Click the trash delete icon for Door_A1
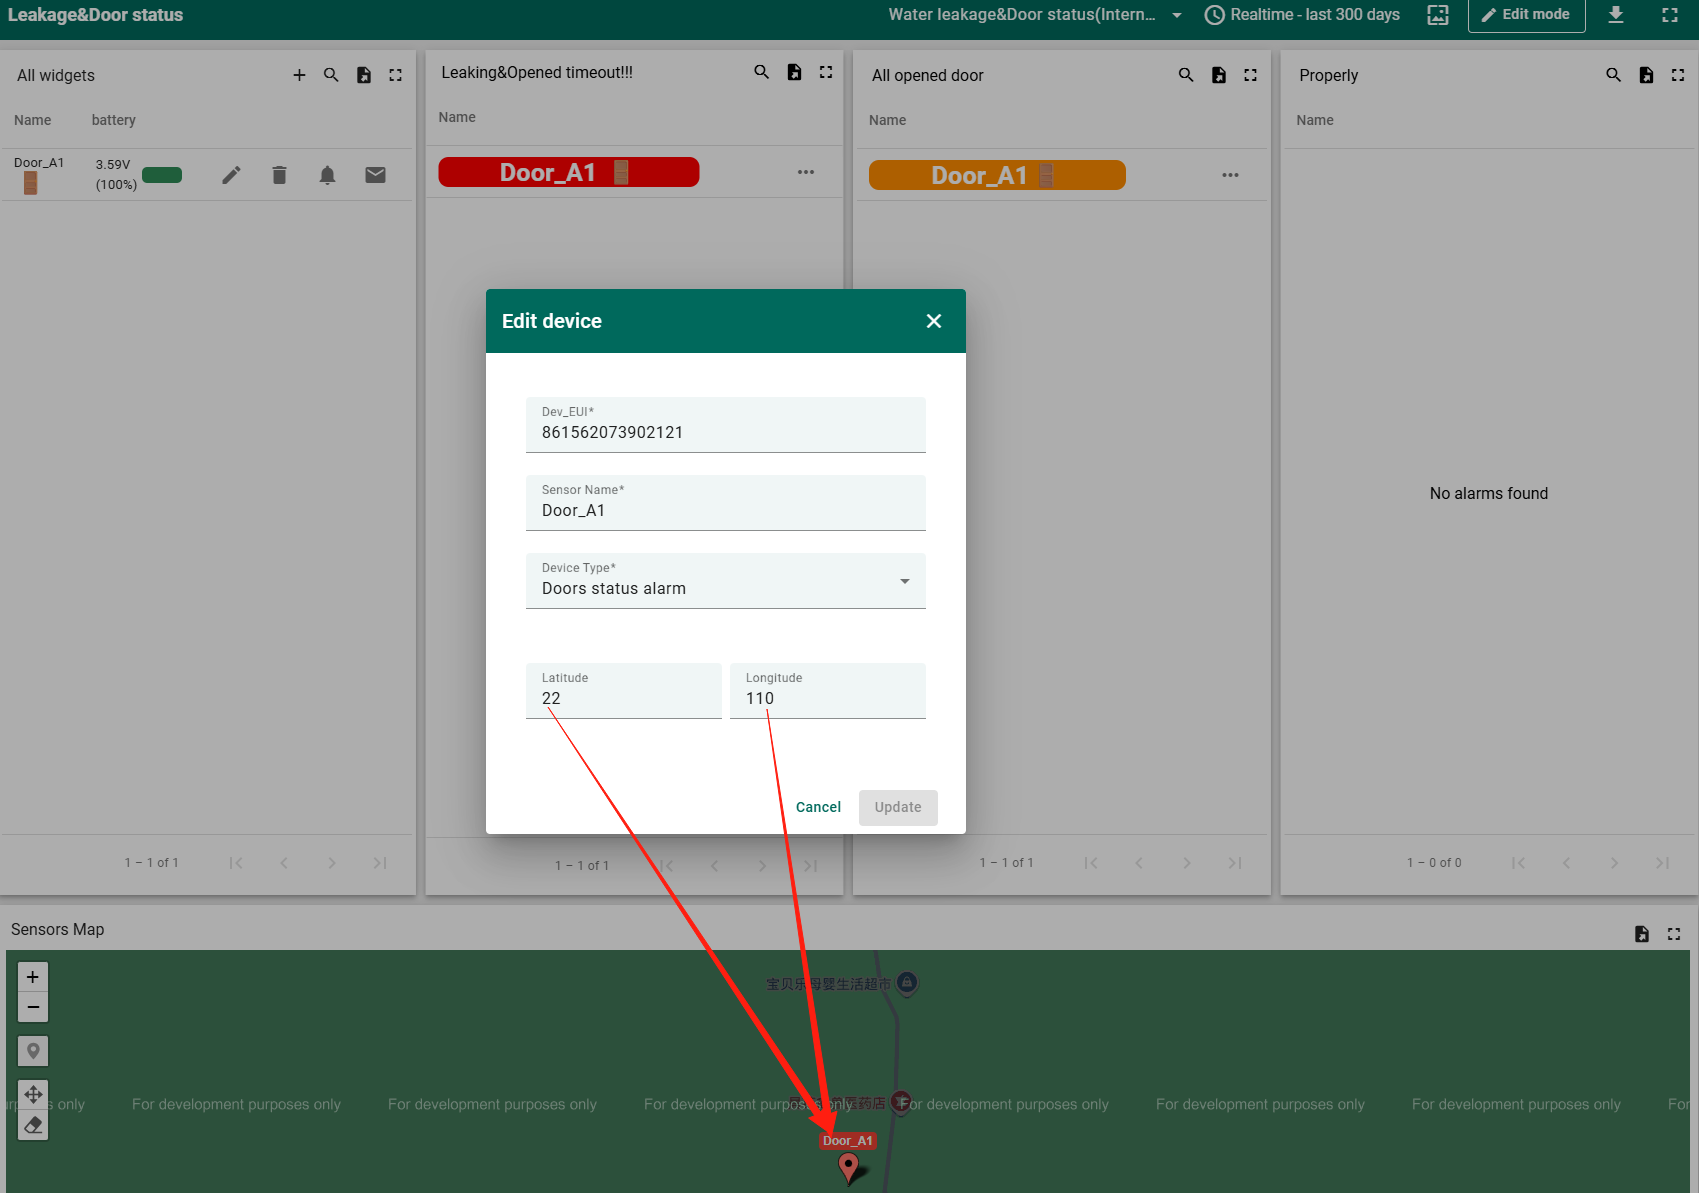 pyautogui.click(x=279, y=176)
